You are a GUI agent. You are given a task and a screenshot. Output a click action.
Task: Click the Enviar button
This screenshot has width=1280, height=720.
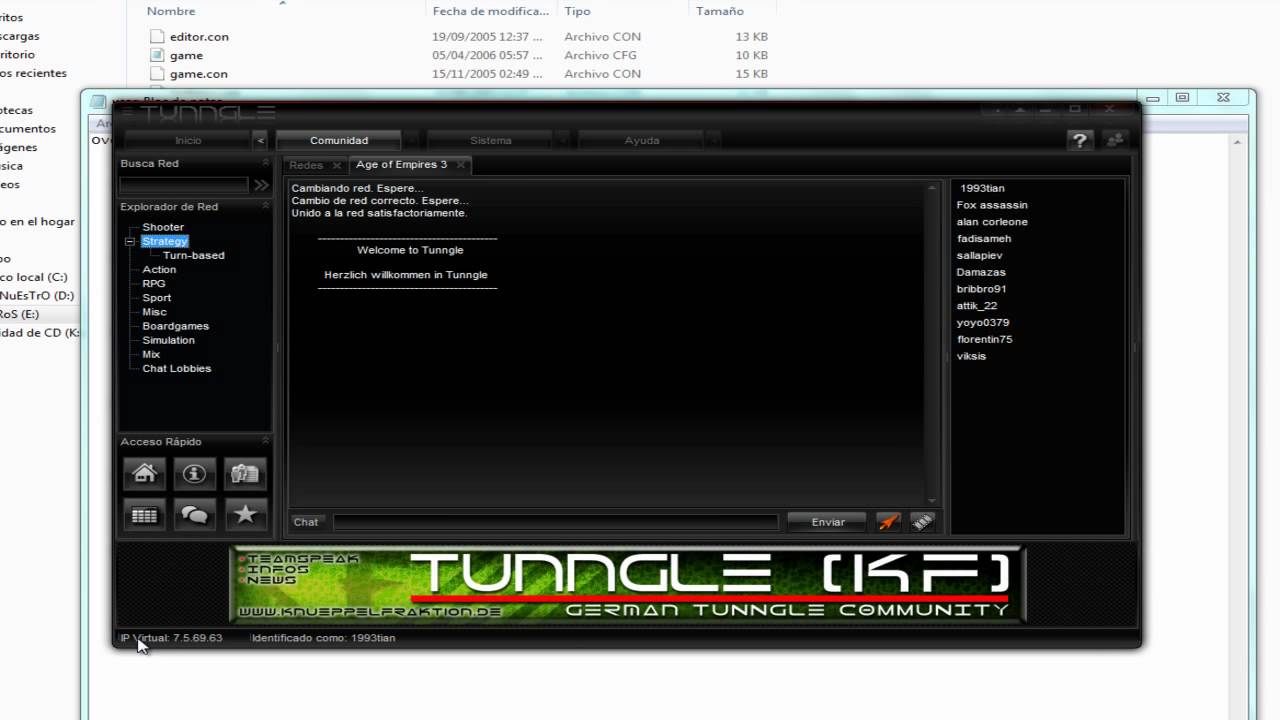(x=828, y=521)
